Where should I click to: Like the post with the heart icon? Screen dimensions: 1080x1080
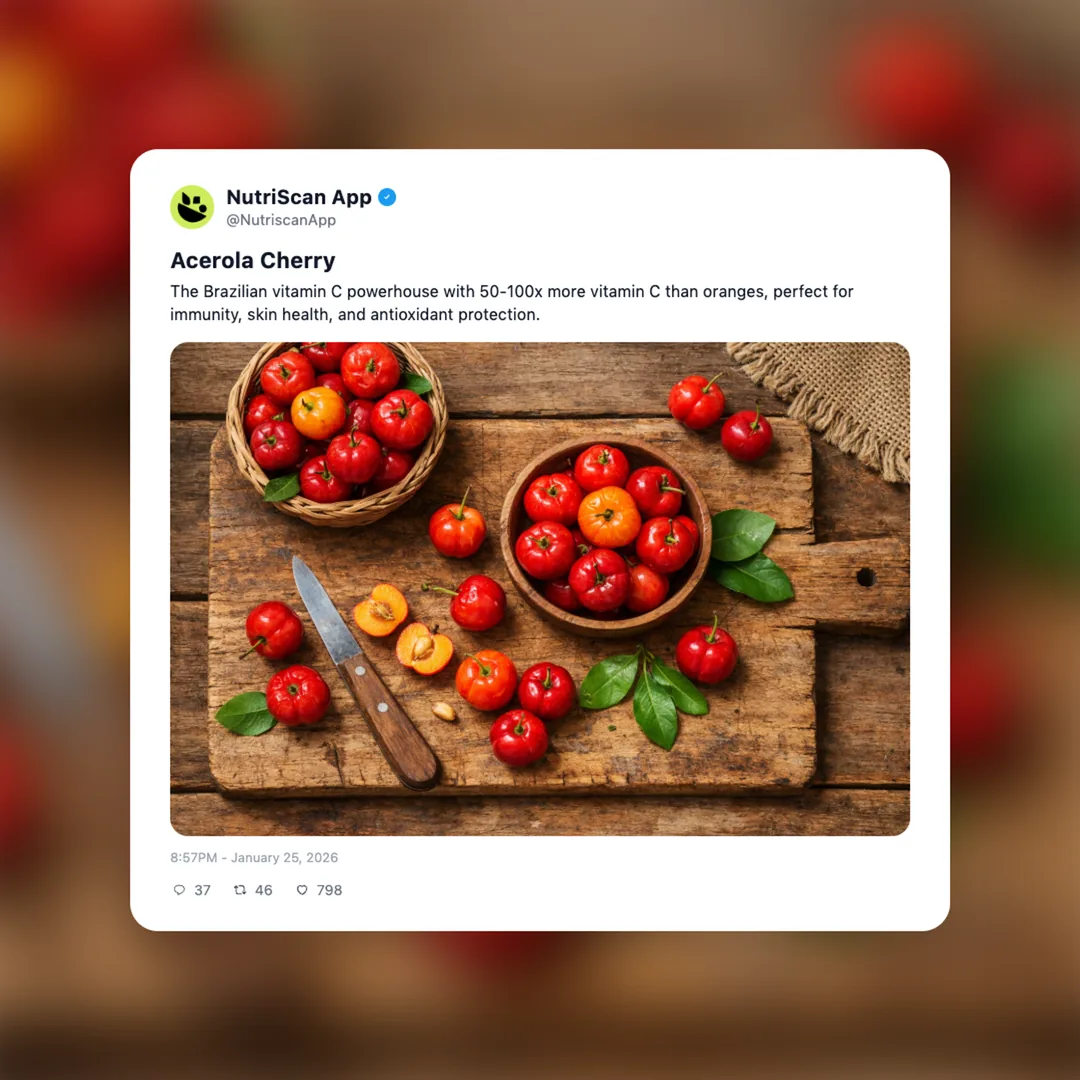click(x=302, y=890)
